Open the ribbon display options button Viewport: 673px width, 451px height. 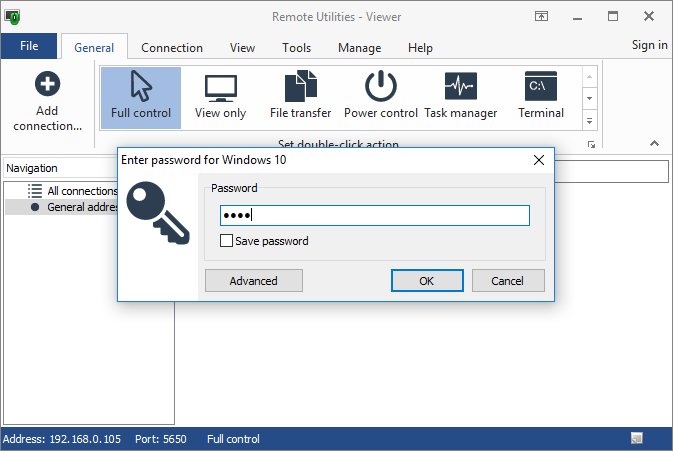541,16
